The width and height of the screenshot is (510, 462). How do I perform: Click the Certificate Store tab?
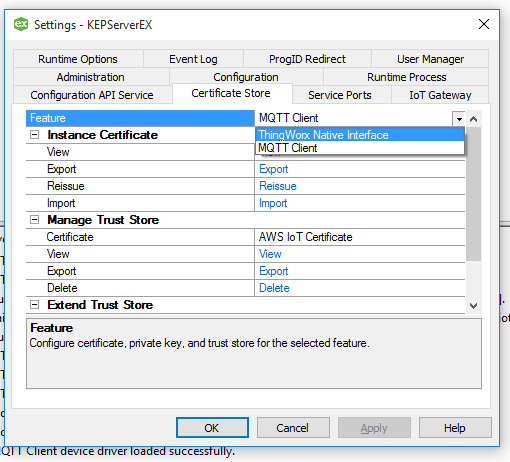click(x=231, y=93)
